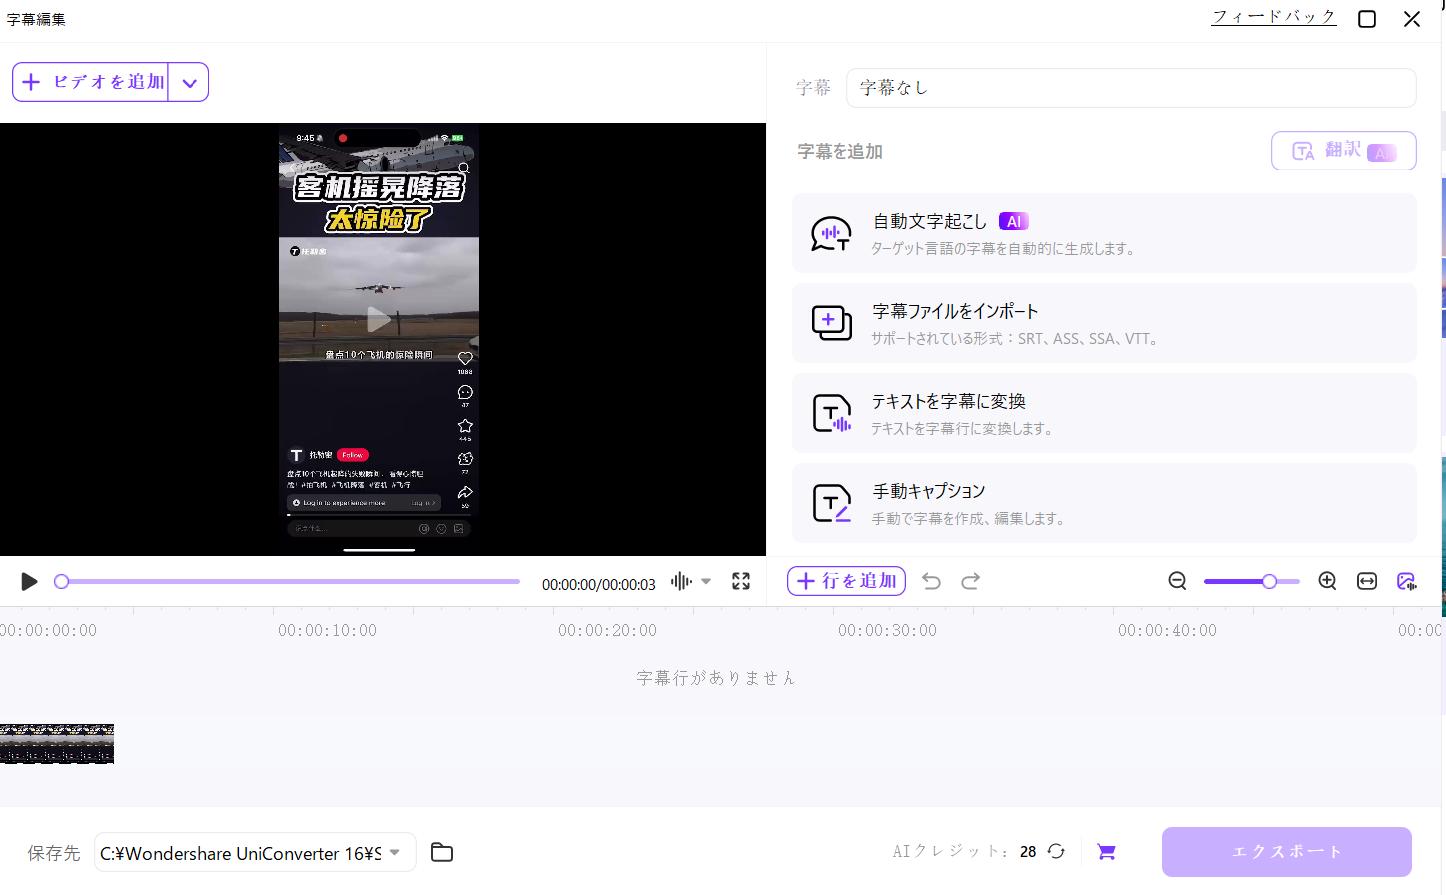Select the video clip thumbnail in timeline
The image size is (1446, 895).
point(57,744)
